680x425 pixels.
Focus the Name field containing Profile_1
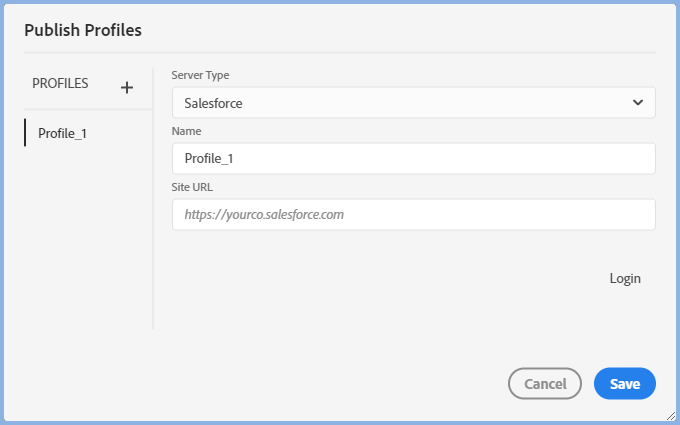(x=413, y=158)
